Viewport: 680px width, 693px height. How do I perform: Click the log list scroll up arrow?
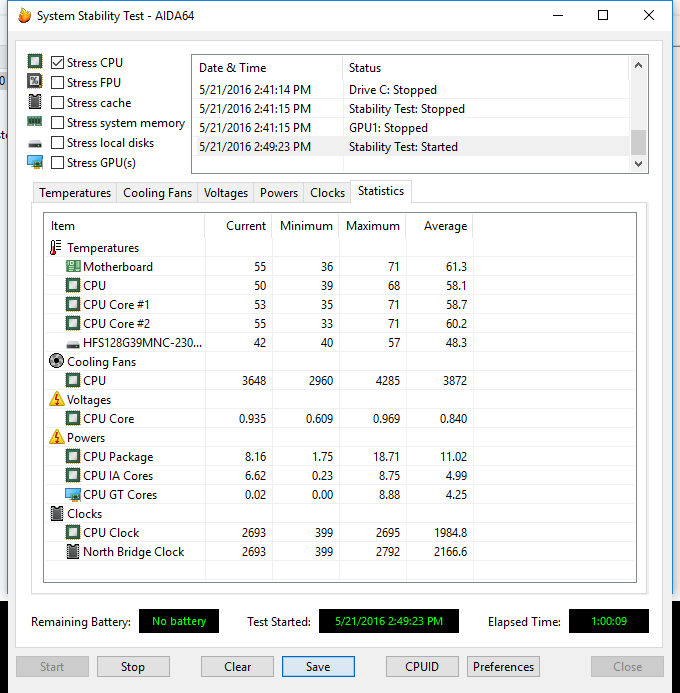click(x=638, y=65)
